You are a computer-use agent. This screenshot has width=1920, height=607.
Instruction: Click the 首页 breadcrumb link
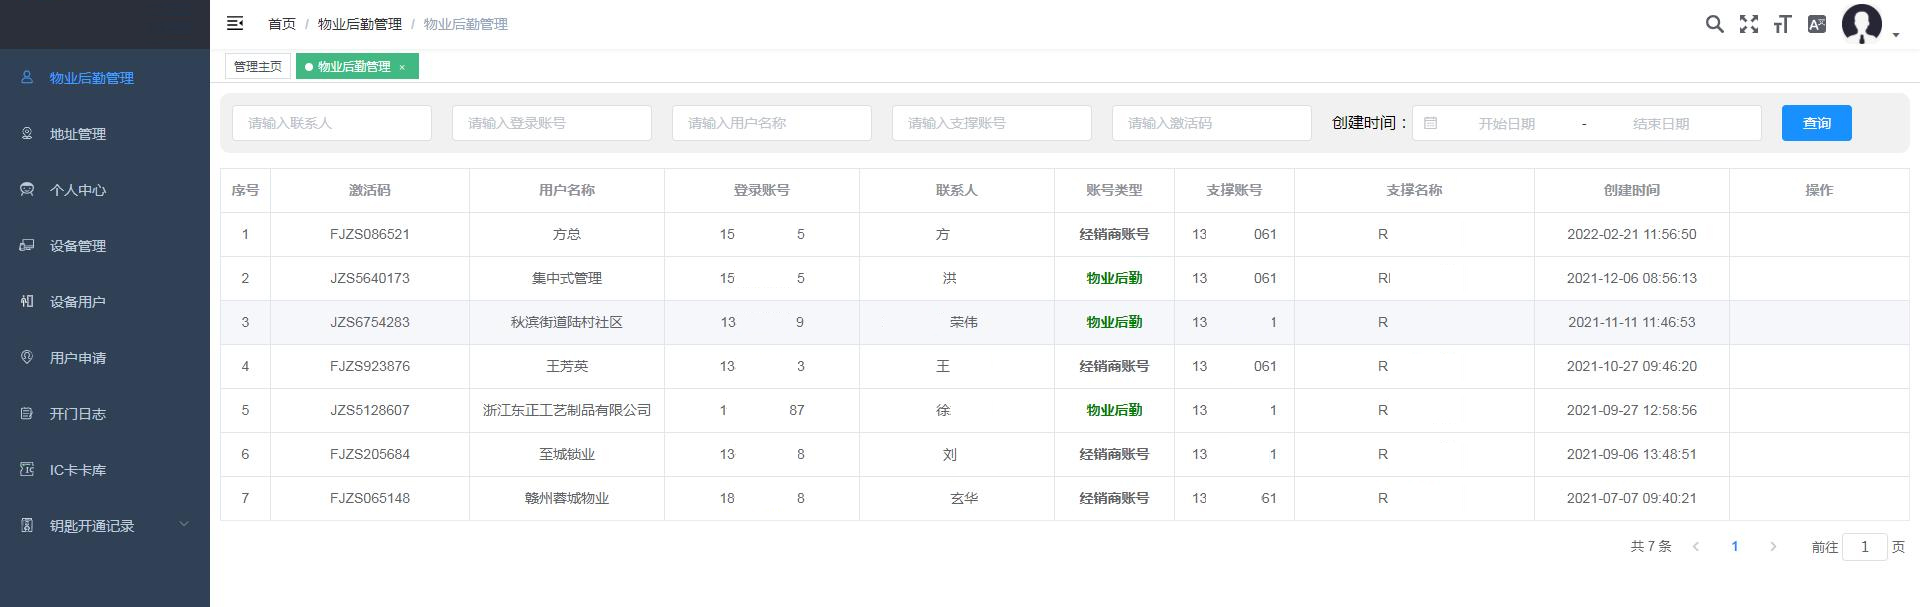pyautogui.click(x=282, y=24)
